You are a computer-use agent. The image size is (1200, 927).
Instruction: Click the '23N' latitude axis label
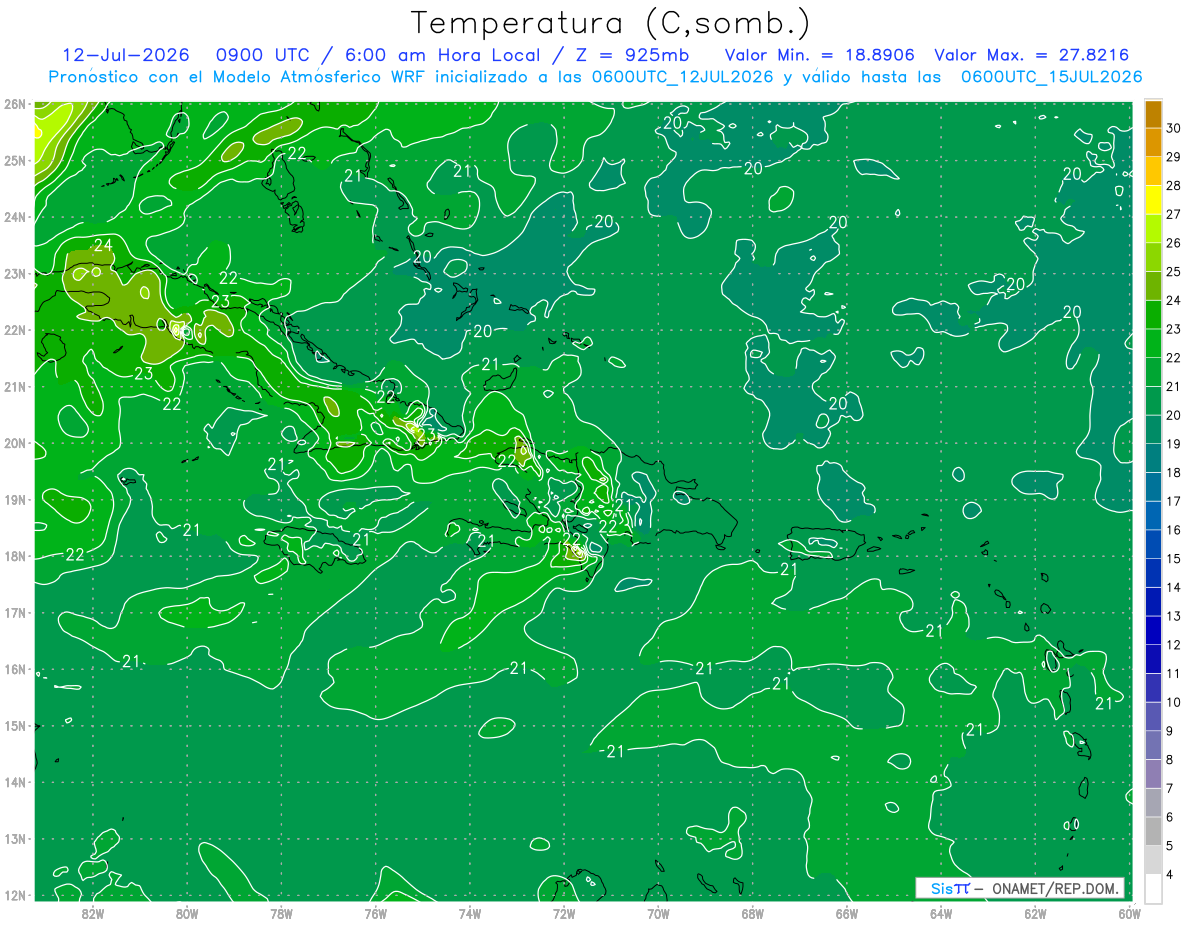click(x=14, y=273)
